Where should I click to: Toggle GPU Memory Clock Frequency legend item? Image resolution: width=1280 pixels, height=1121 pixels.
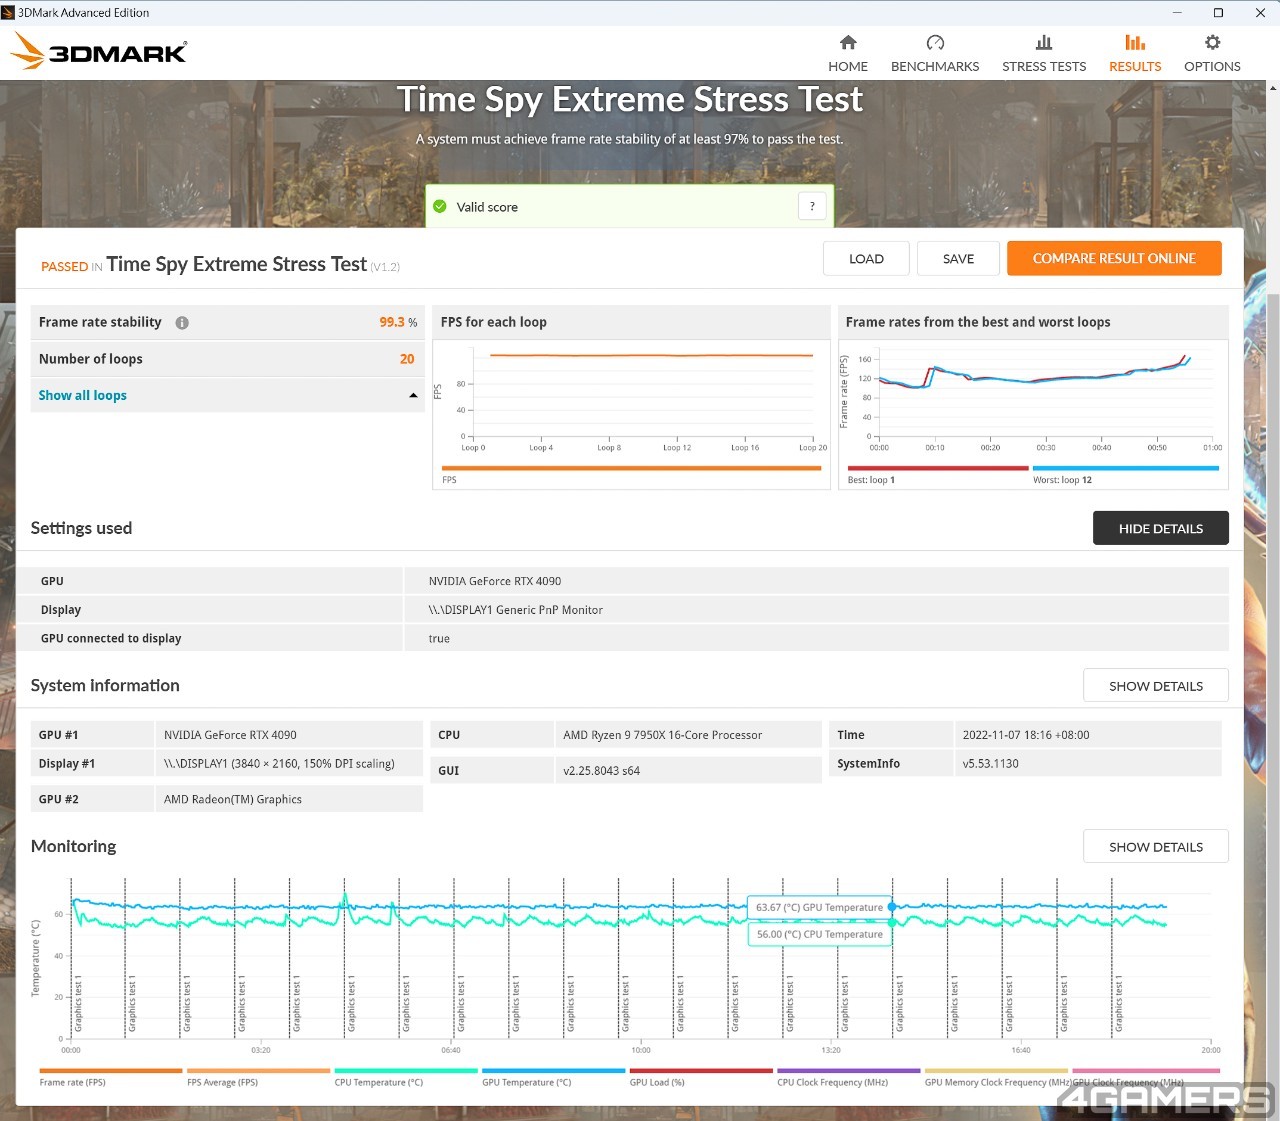996,1076
